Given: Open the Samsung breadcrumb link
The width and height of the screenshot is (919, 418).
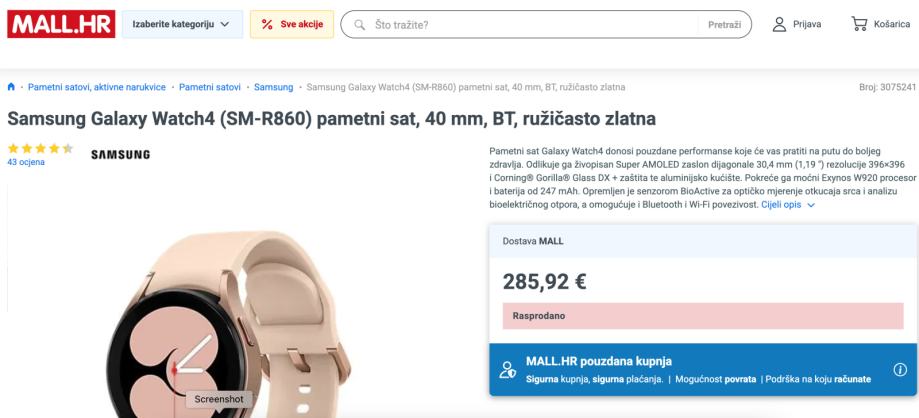Looking at the screenshot, I should click(x=274, y=87).
